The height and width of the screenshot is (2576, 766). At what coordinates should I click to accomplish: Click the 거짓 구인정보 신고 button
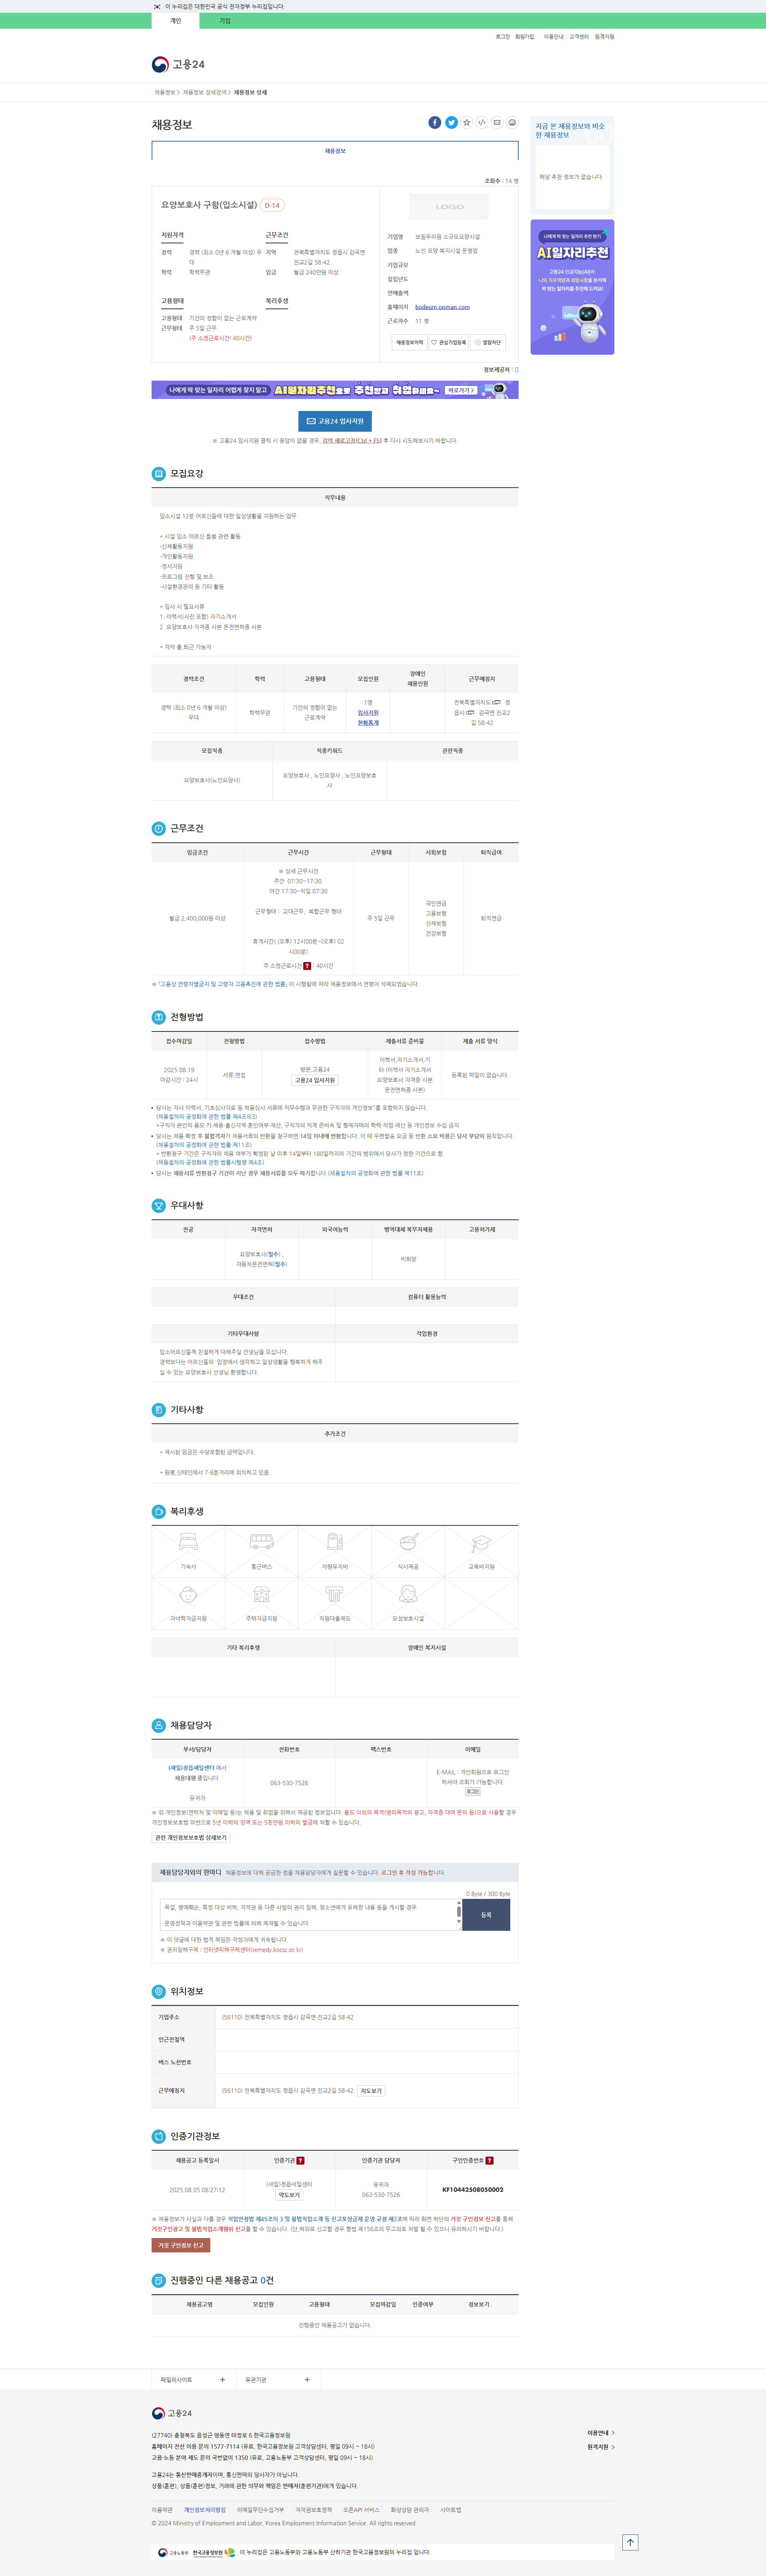[181, 2245]
